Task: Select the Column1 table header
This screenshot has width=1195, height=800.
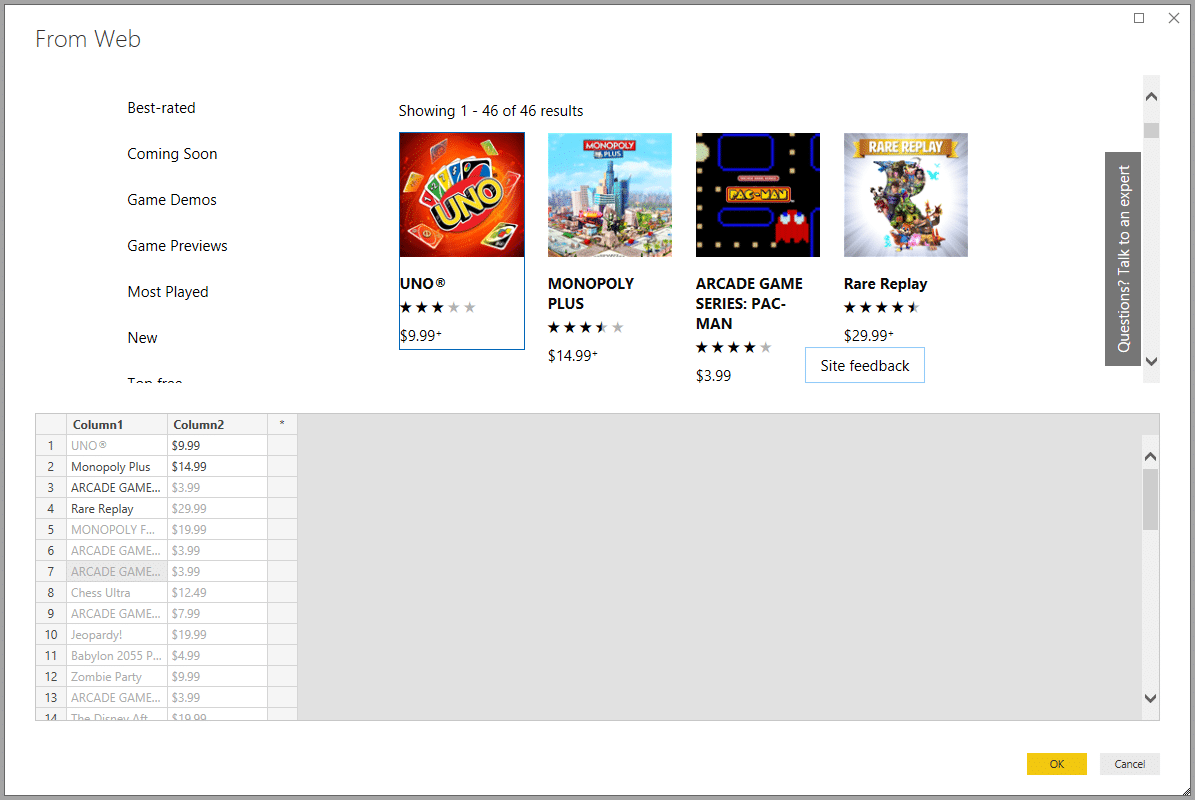Action: point(98,424)
